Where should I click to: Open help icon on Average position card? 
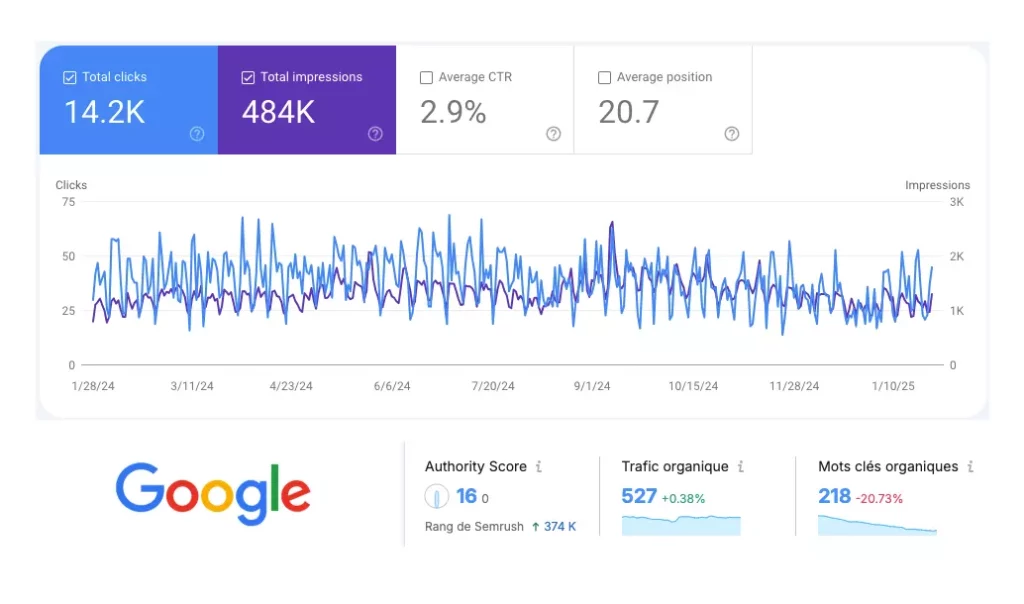[731, 134]
